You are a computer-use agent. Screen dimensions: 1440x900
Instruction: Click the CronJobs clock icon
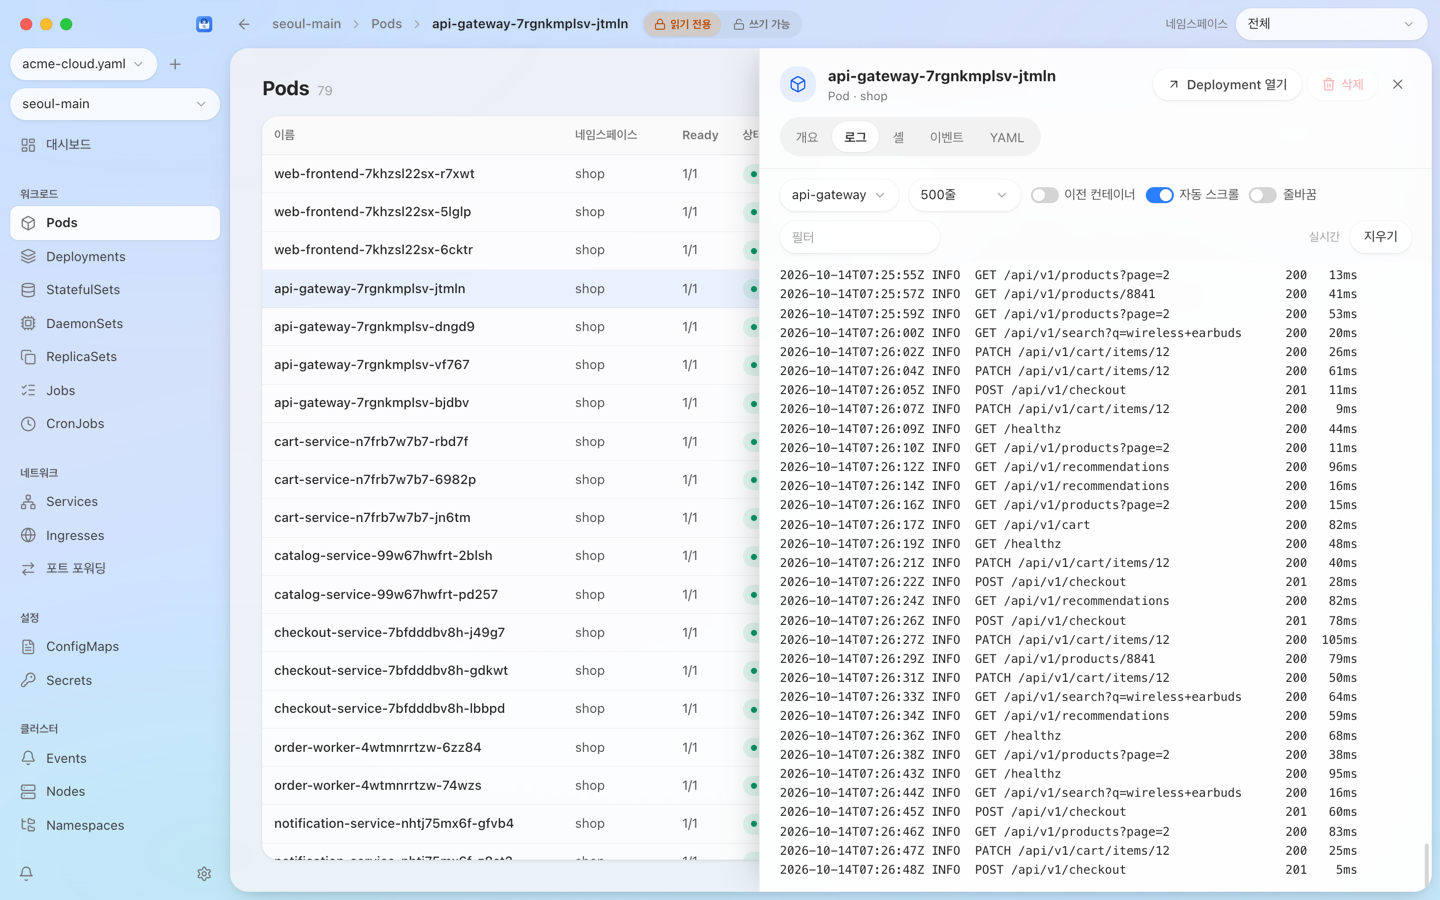[x=28, y=424]
